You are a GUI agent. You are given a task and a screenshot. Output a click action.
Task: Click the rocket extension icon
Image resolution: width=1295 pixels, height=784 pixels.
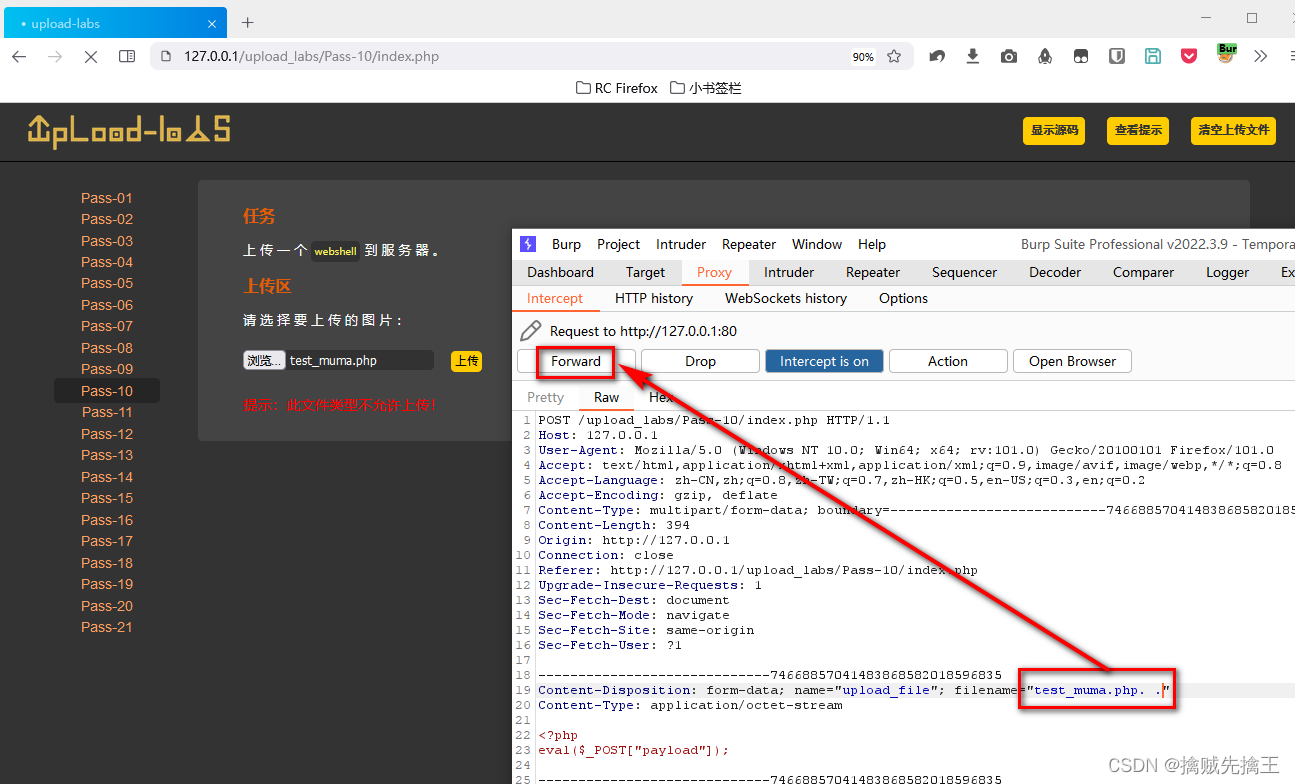coord(1045,57)
